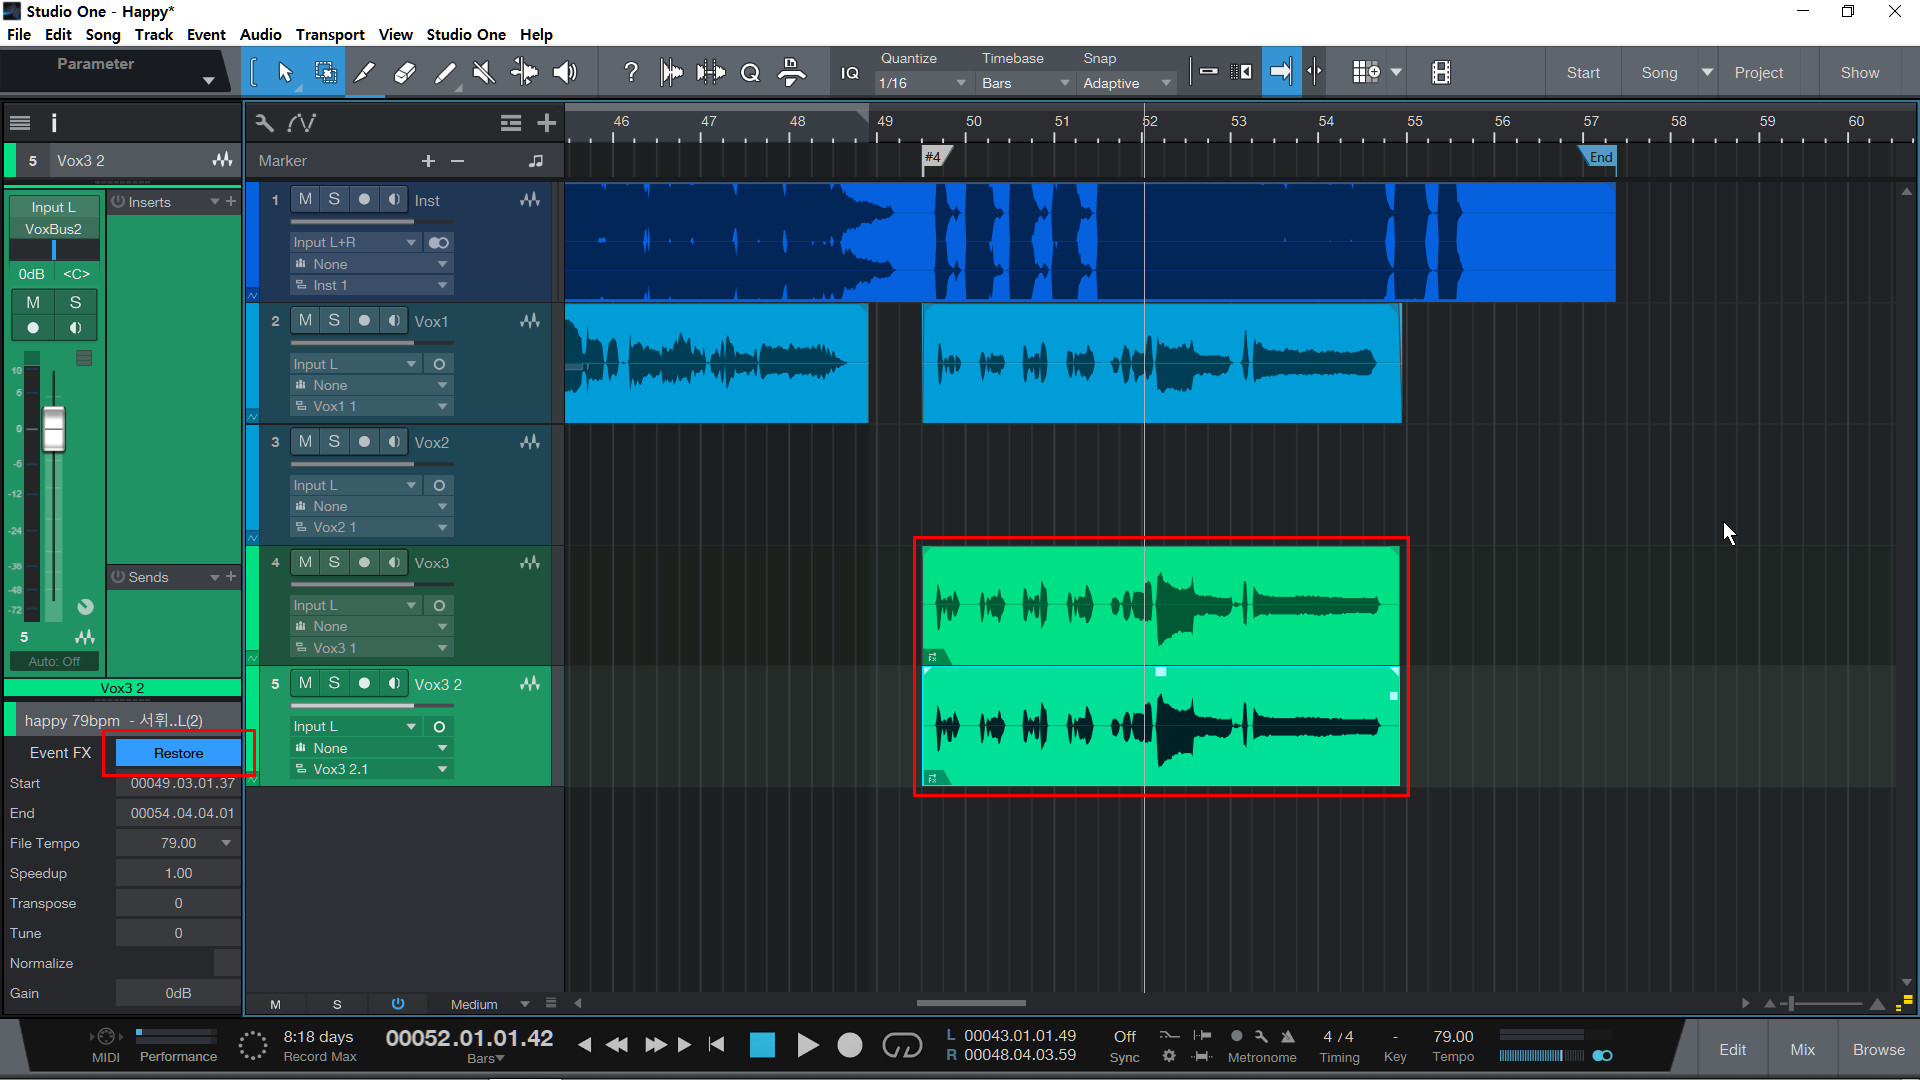Viewport: 1920px width, 1080px height.
Task: Click the loop playback button
Action: pyautogui.click(x=901, y=1046)
